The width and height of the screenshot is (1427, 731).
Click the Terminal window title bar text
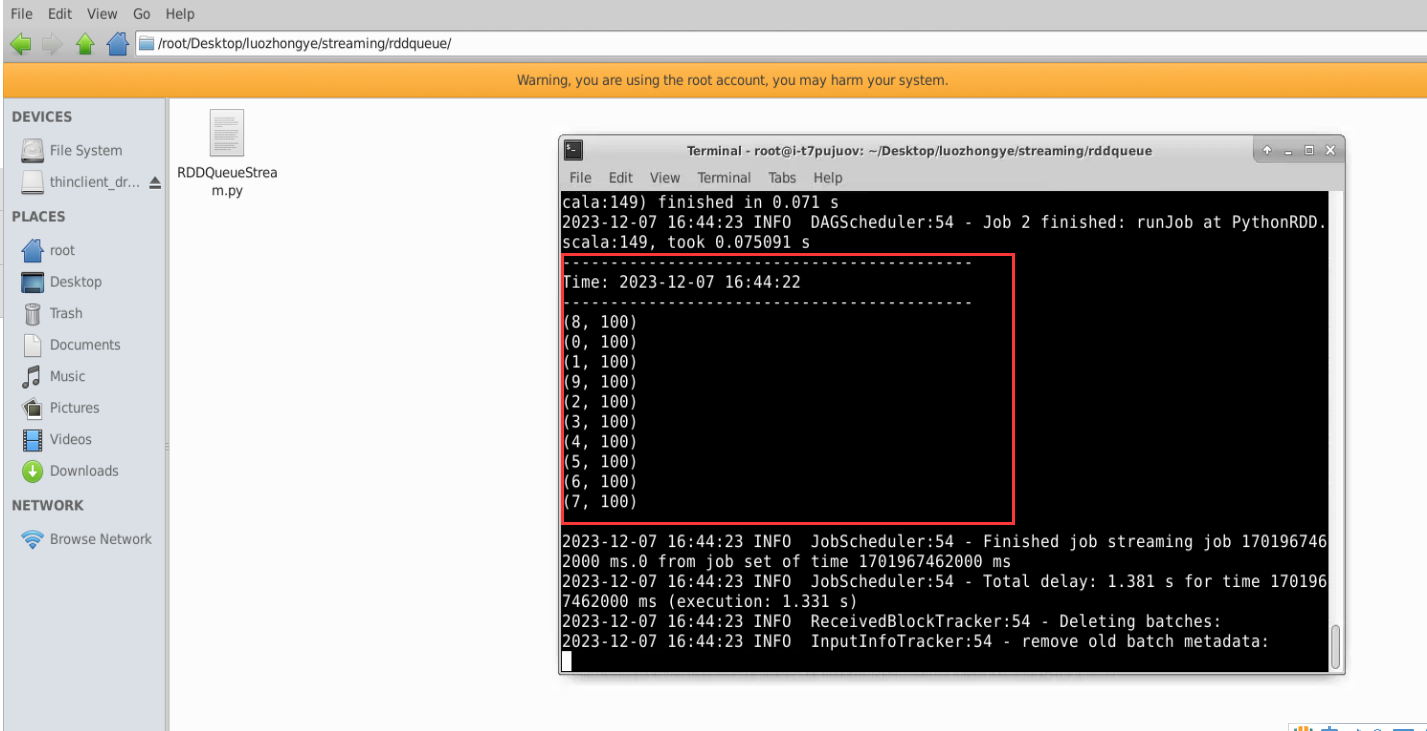(919, 151)
